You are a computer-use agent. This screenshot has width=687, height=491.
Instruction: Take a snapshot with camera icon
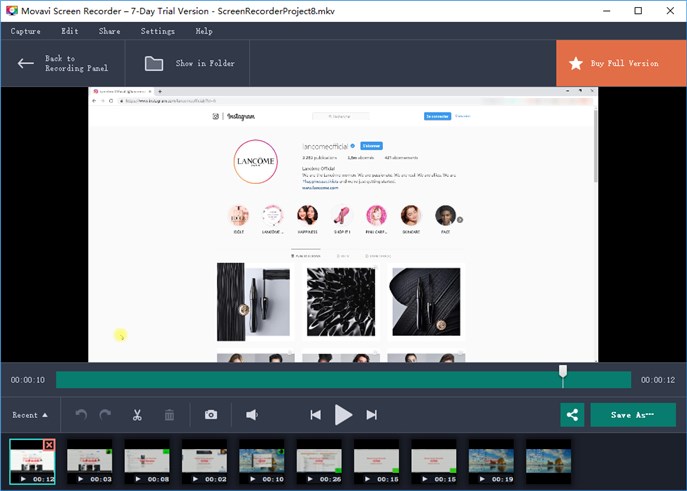pos(211,414)
